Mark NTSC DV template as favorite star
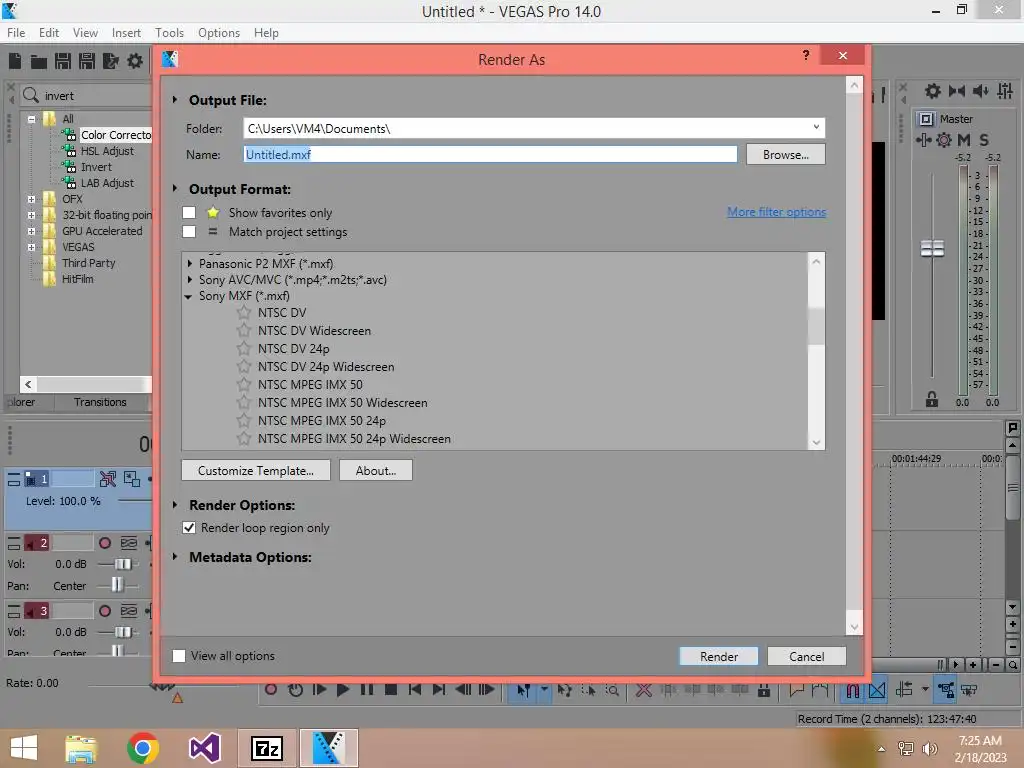 [x=244, y=312]
